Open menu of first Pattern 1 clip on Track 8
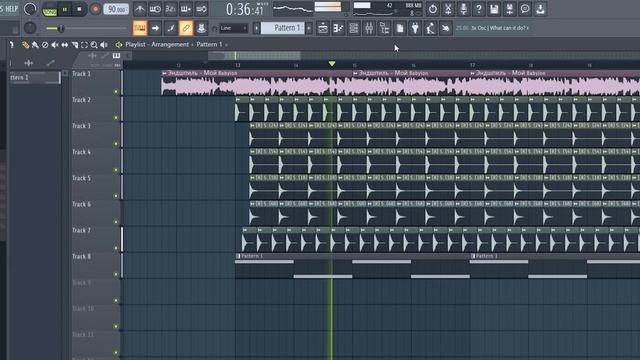 click(x=238, y=256)
